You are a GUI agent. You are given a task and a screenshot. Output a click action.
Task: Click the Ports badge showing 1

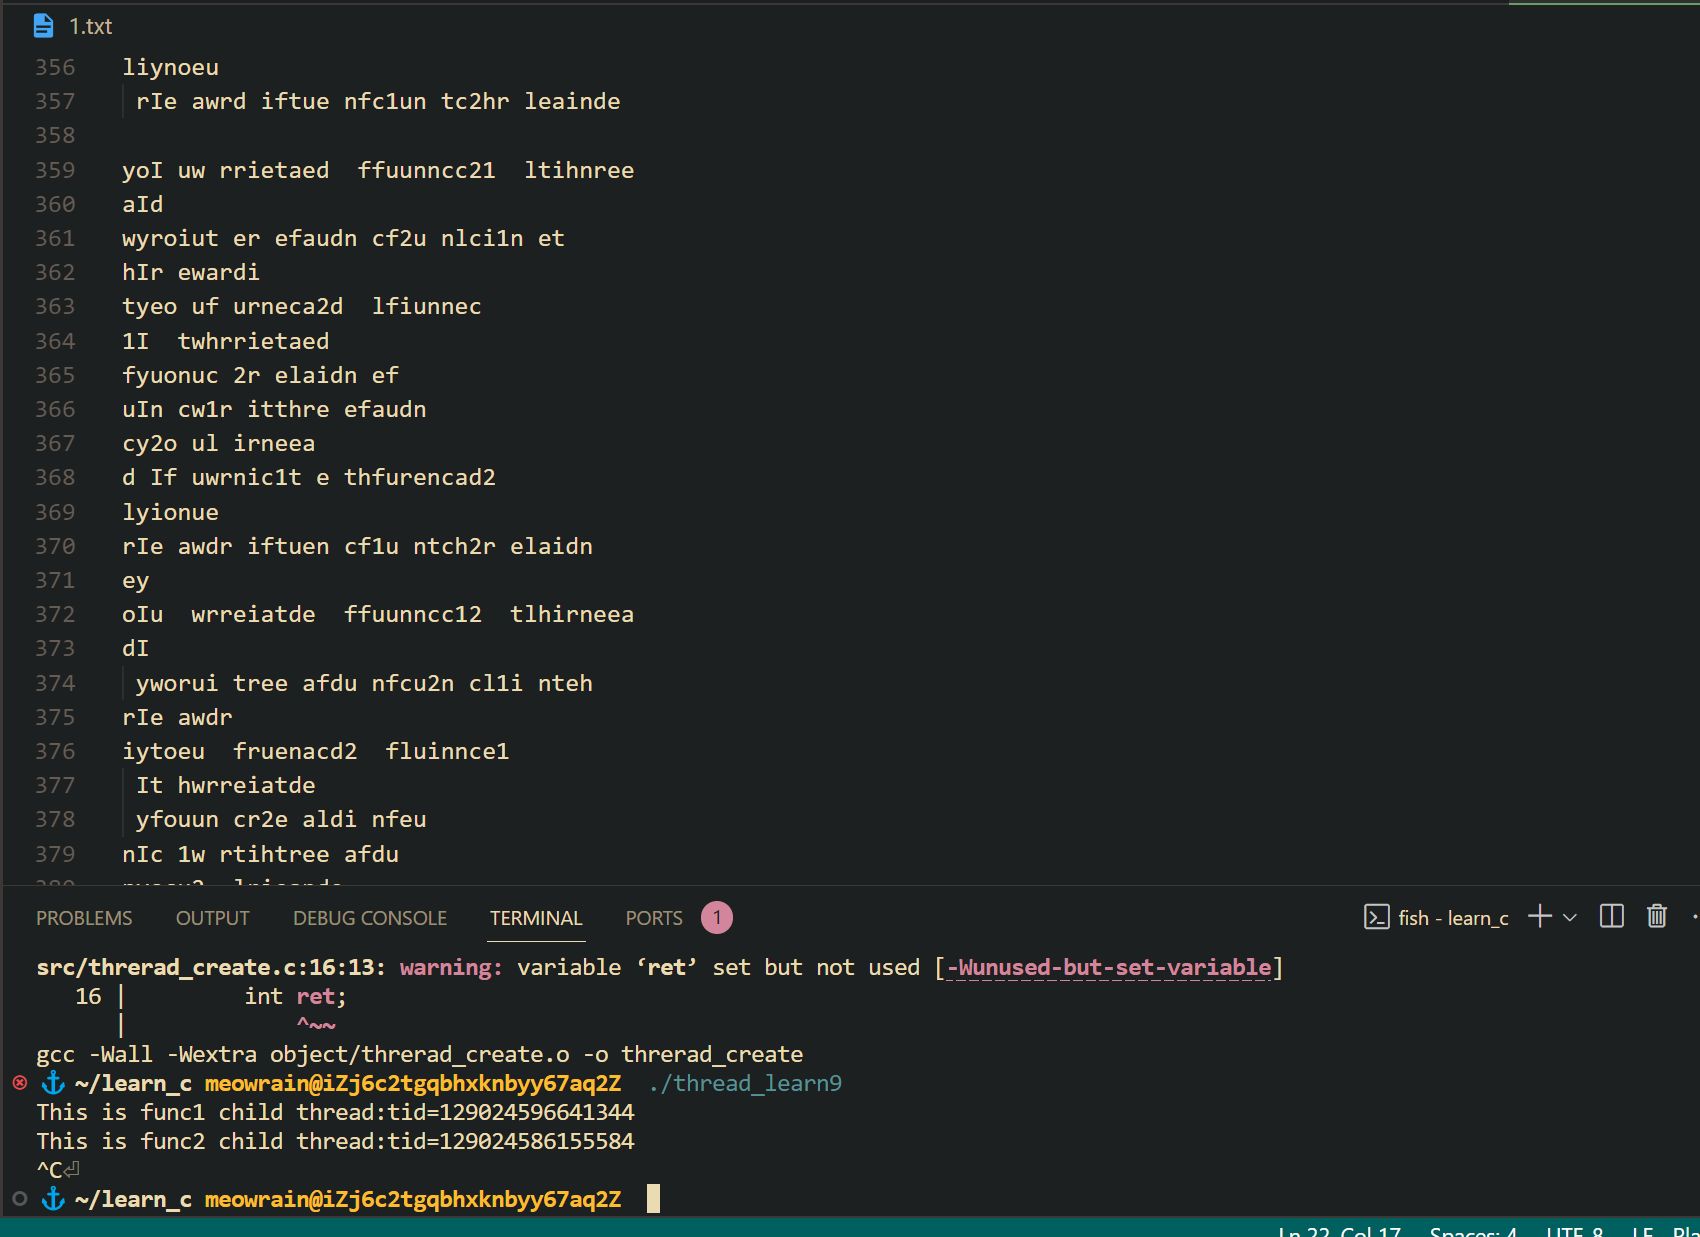(x=716, y=918)
